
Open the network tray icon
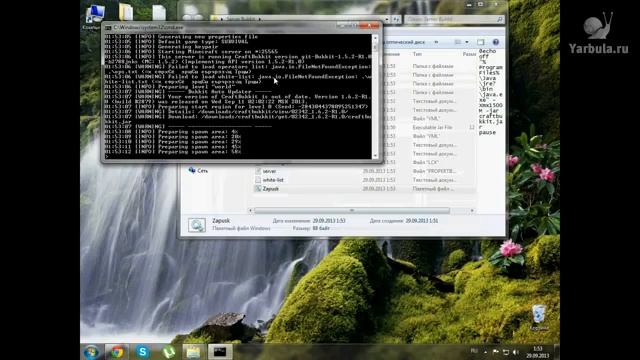coord(506,352)
